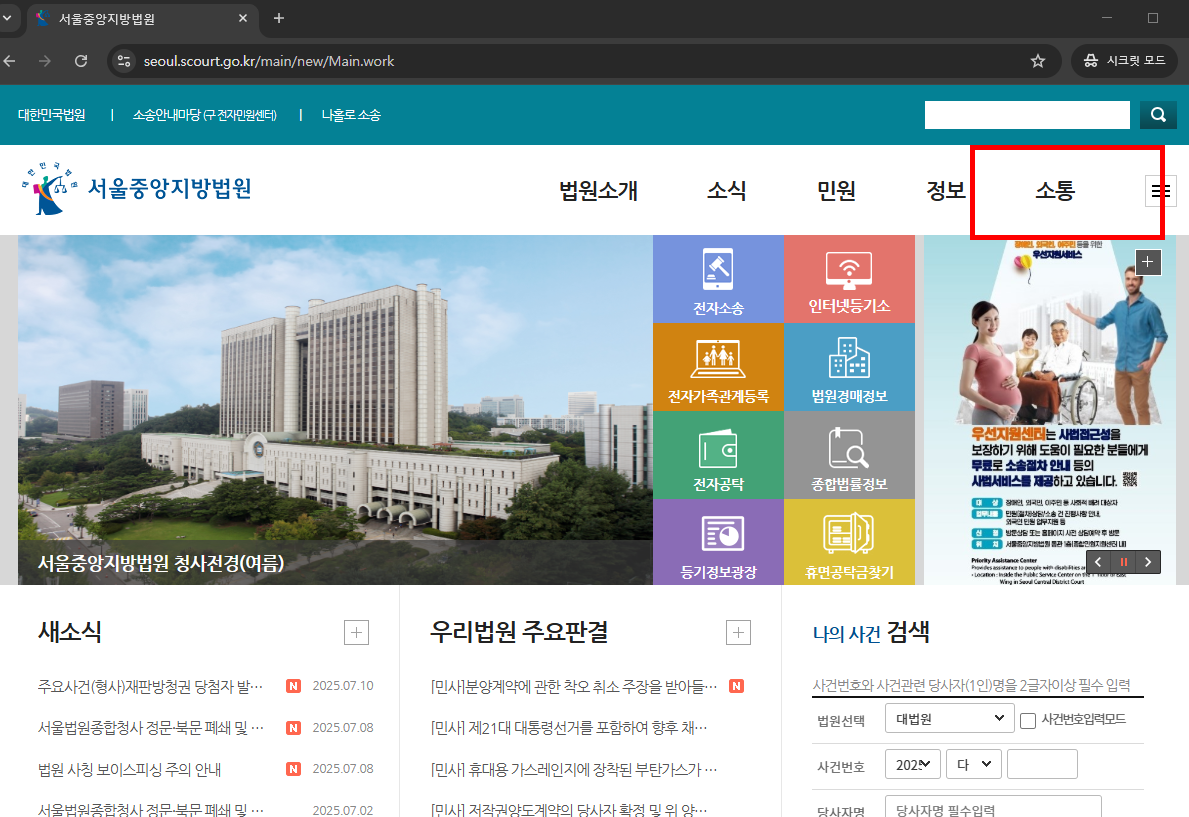Toggle the 사건번호입력모드 checkbox
The height and width of the screenshot is (817, 1189).
[x=1027, y=721]
